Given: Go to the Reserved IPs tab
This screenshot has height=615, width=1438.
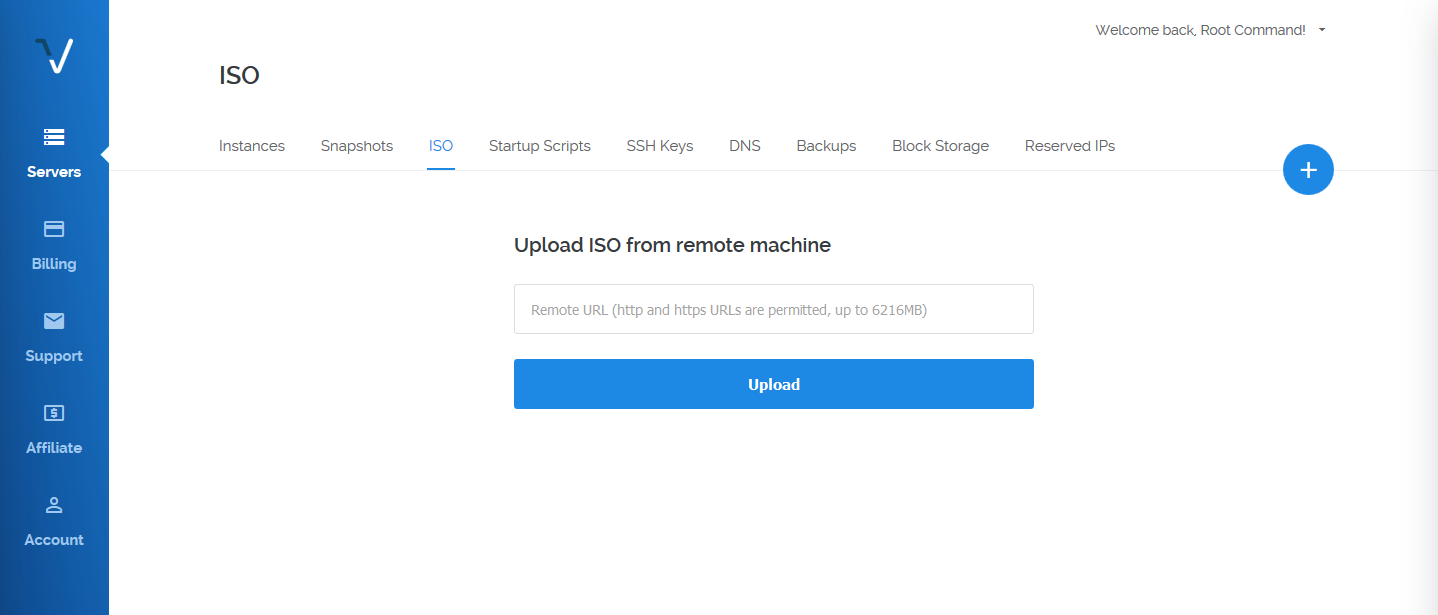Looking at the screenshot, I should (1070, 146).
